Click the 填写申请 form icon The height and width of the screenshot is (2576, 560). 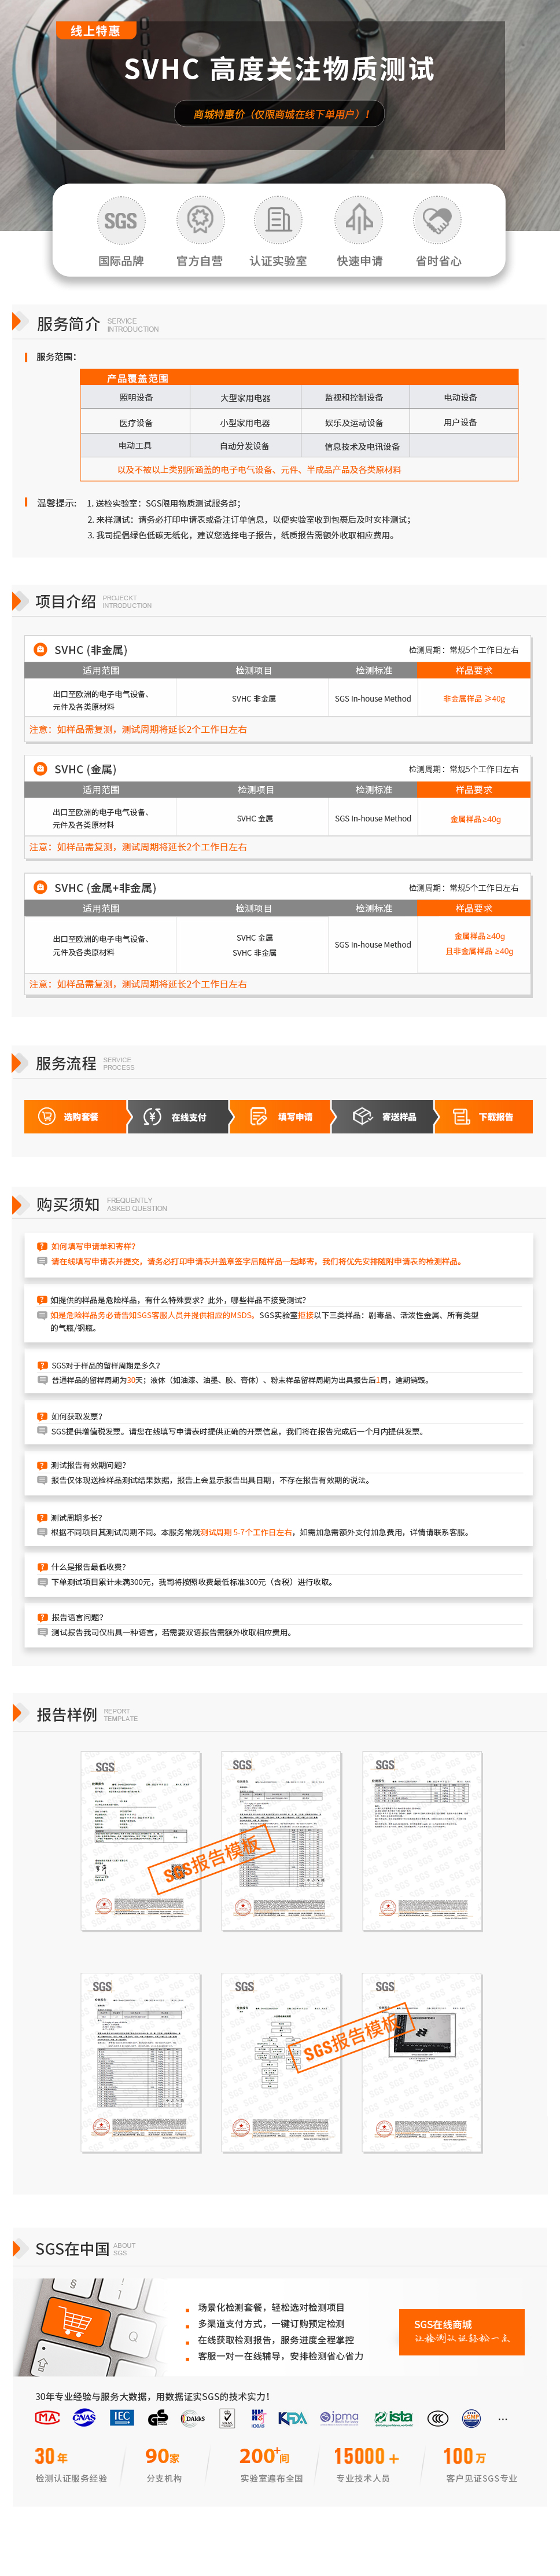coord(258,1116)
